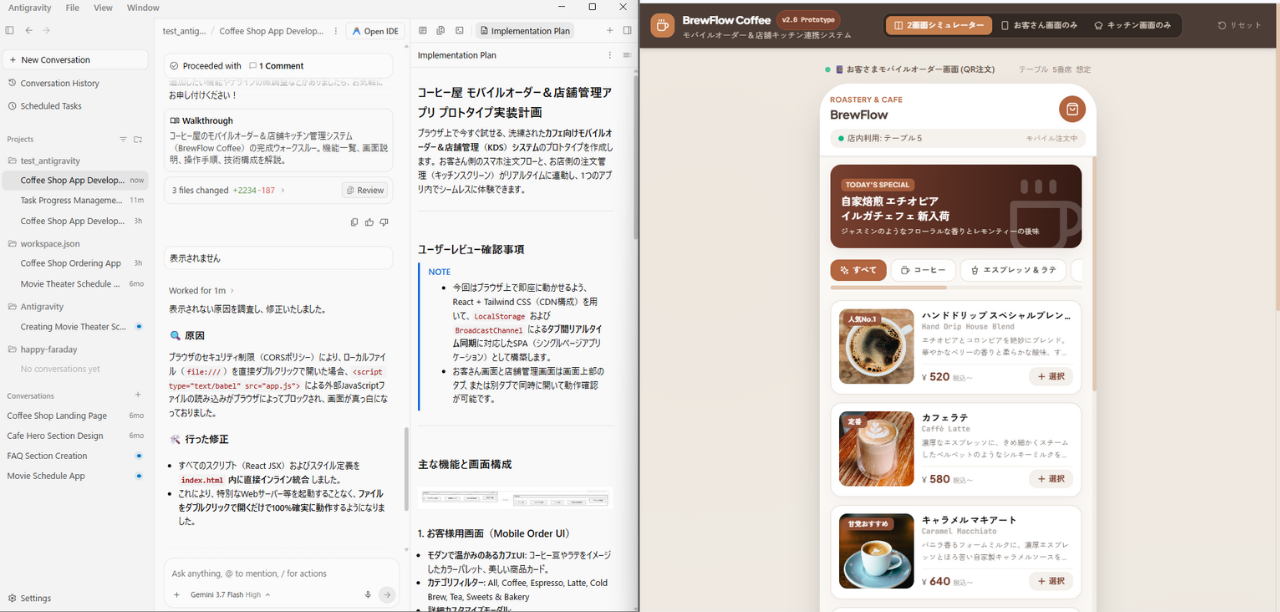This screenshot has width=1280, height=612.
Task: Open the Projects filter icon
Action: [123, 139]
